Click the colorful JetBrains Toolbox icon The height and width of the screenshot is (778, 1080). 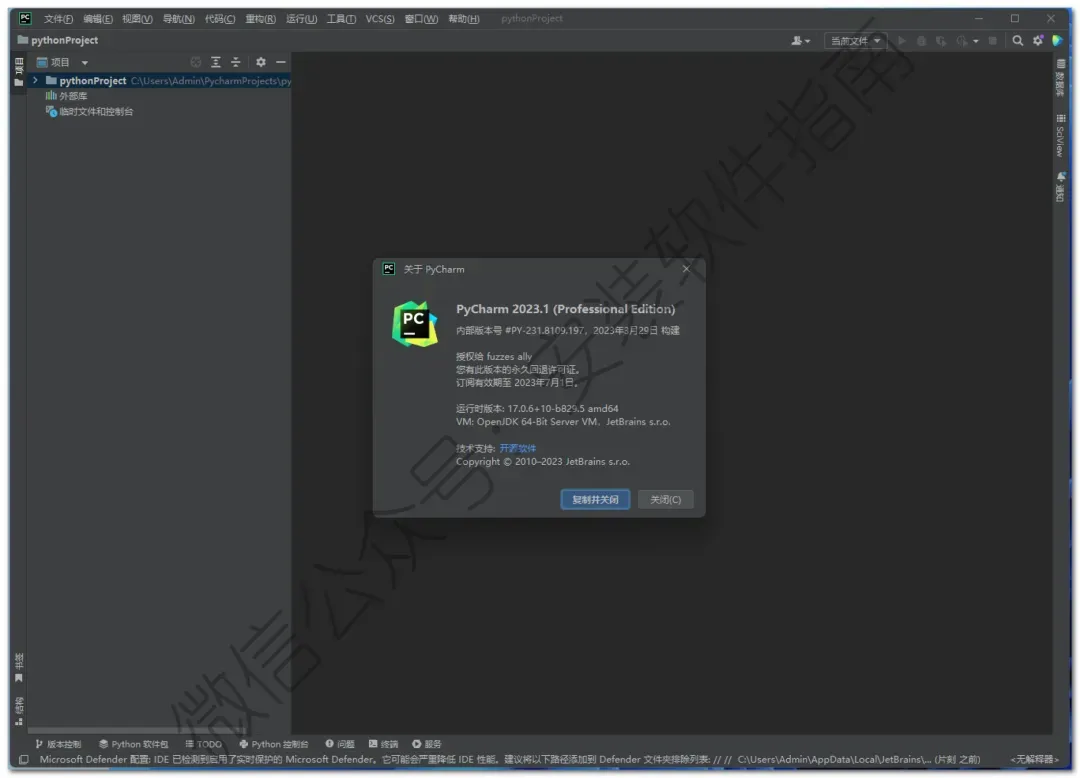(1058, 41)
